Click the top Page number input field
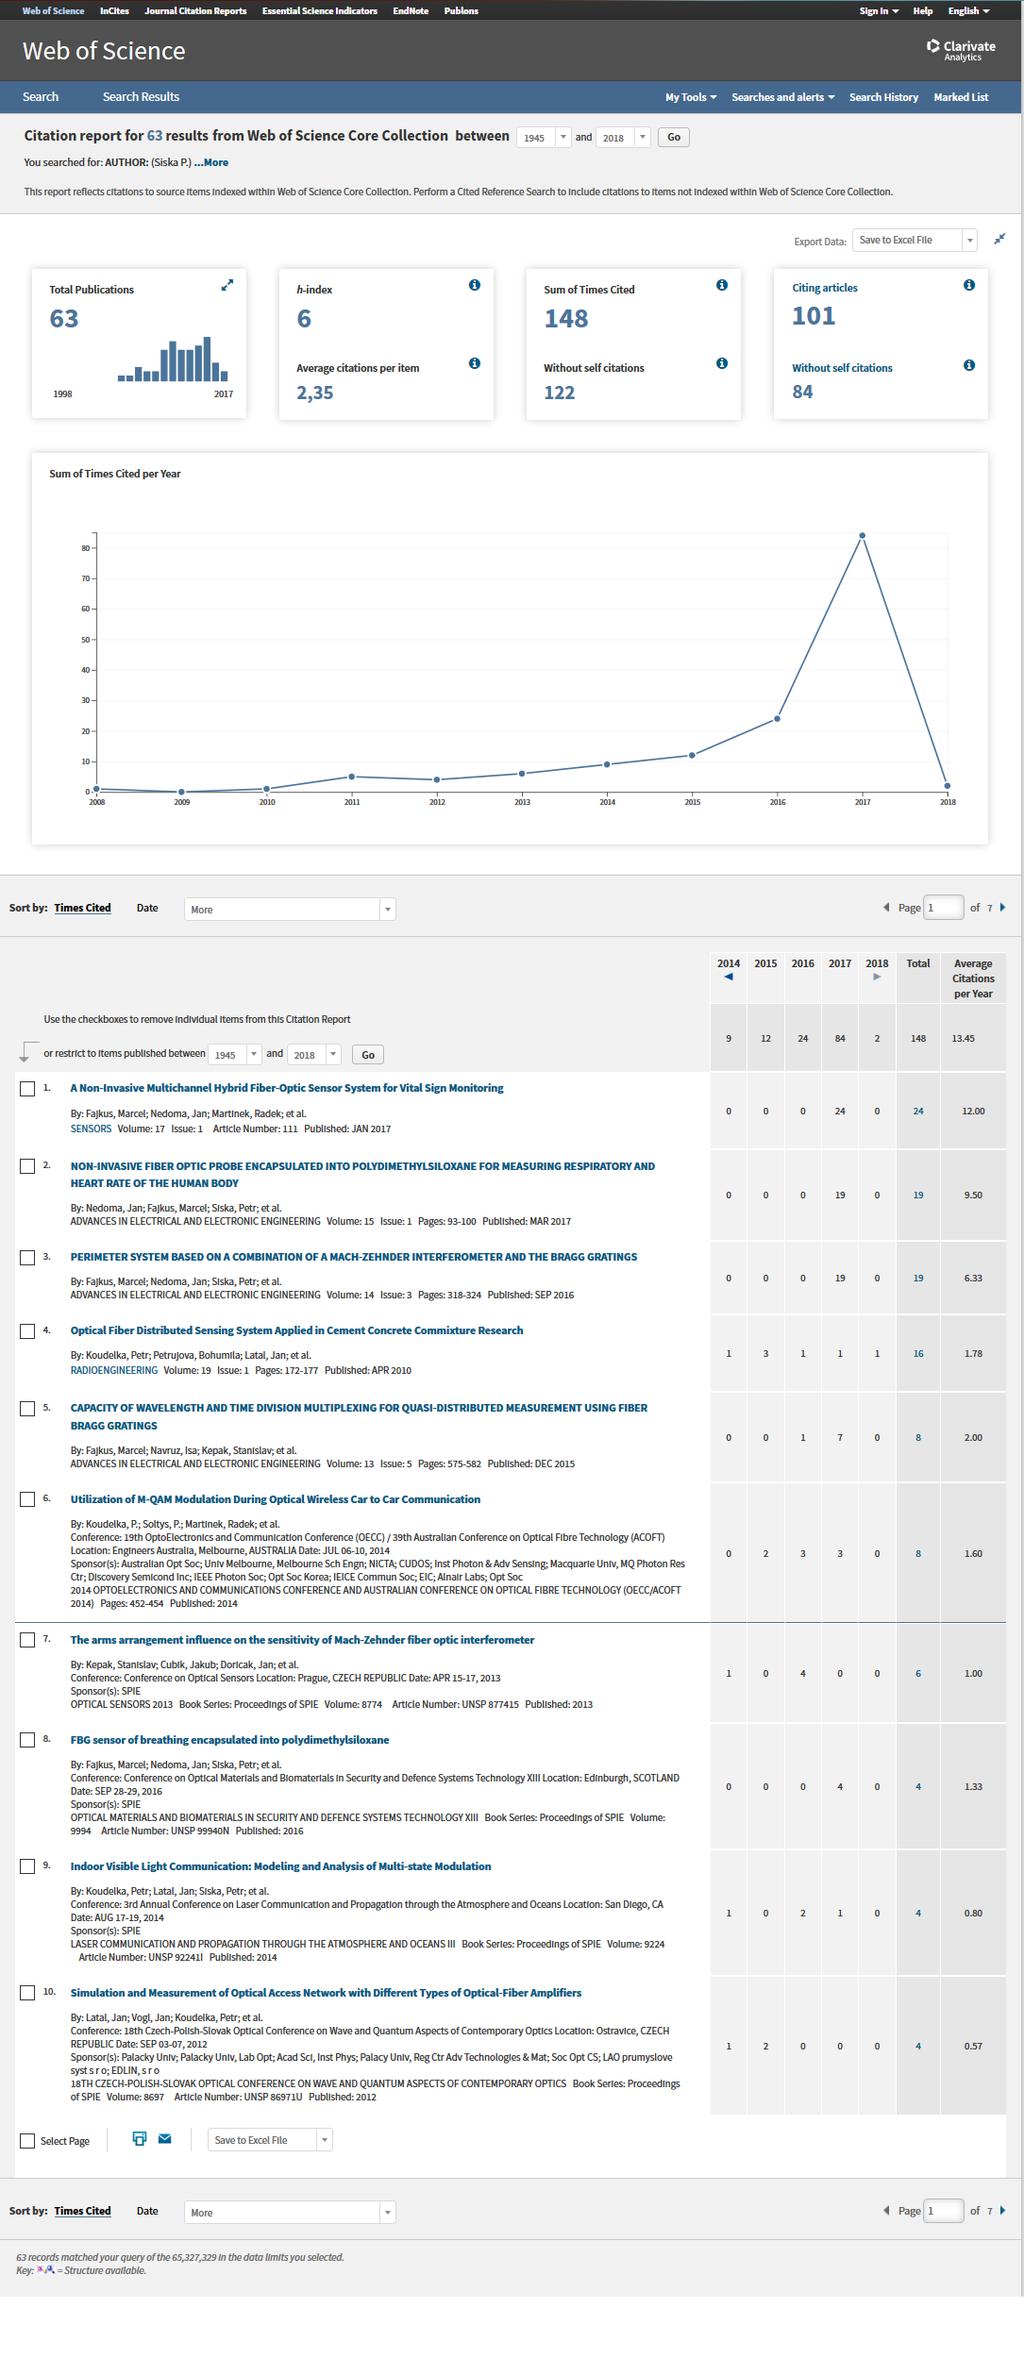The height and width of the screenshot is (2375, 1024). (x=944, y=907)
